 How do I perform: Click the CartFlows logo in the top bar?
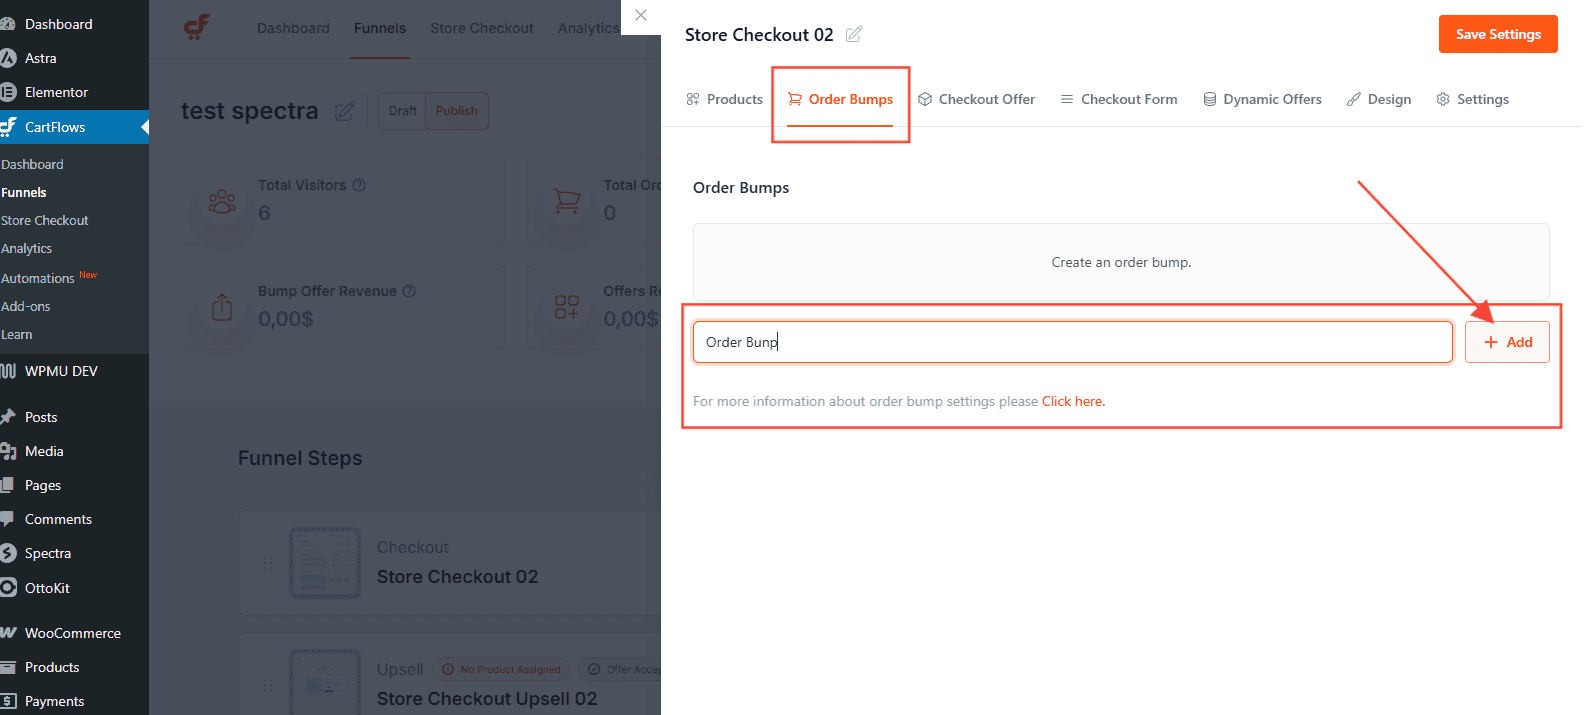[197, 28]
